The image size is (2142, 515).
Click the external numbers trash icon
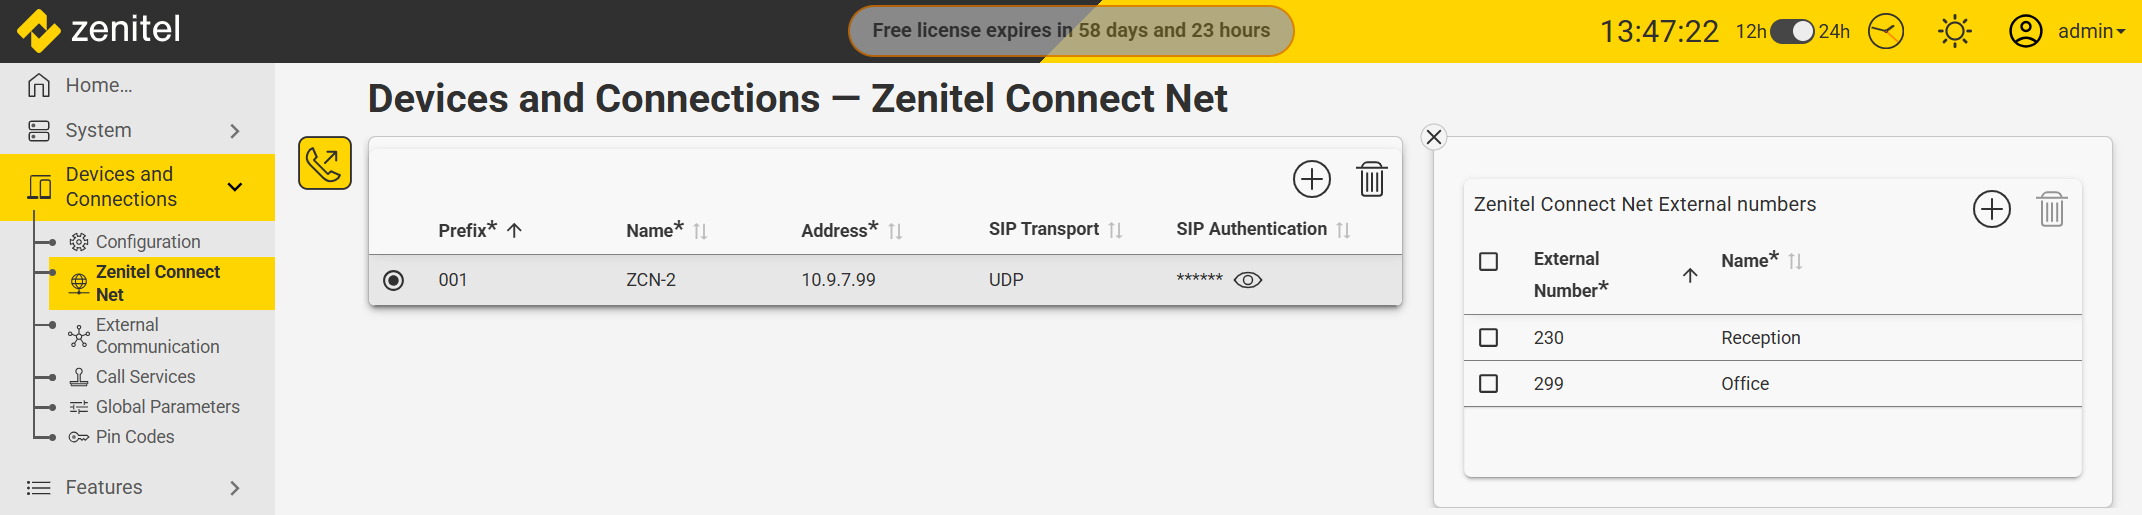coord(2051,209)
